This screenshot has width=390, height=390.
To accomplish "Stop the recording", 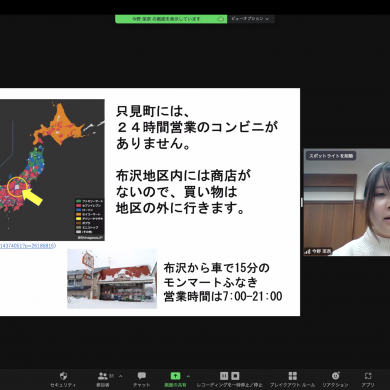I will (235, 376).
